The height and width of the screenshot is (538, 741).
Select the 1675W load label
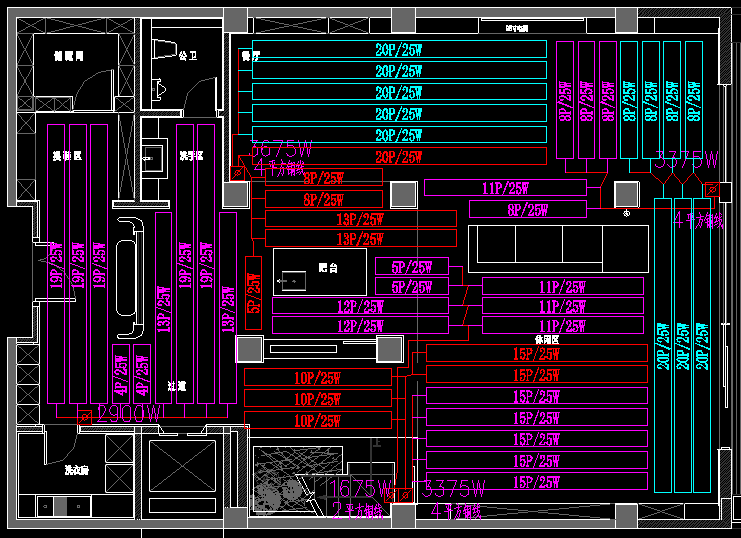(x=358, y=489)
